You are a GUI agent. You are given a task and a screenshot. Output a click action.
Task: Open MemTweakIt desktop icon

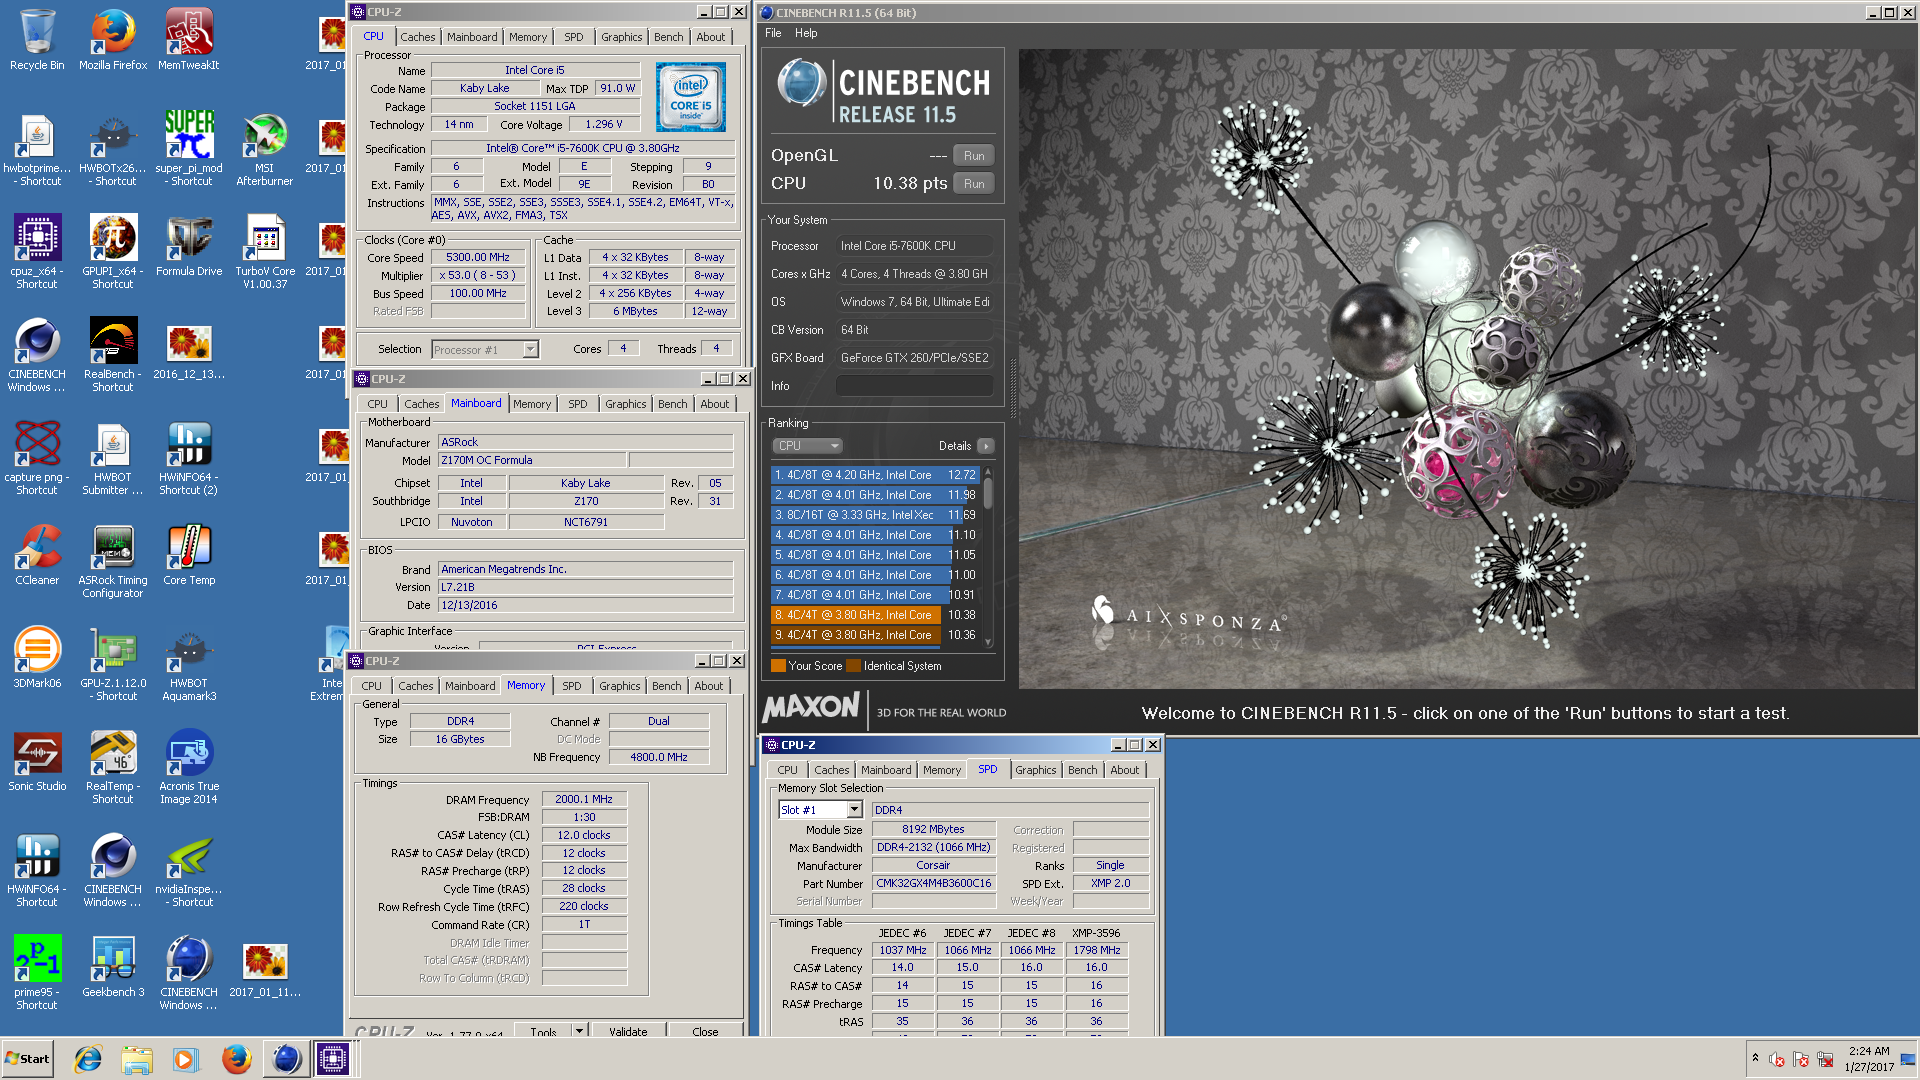pyautogui.click(x=188, y=40)
